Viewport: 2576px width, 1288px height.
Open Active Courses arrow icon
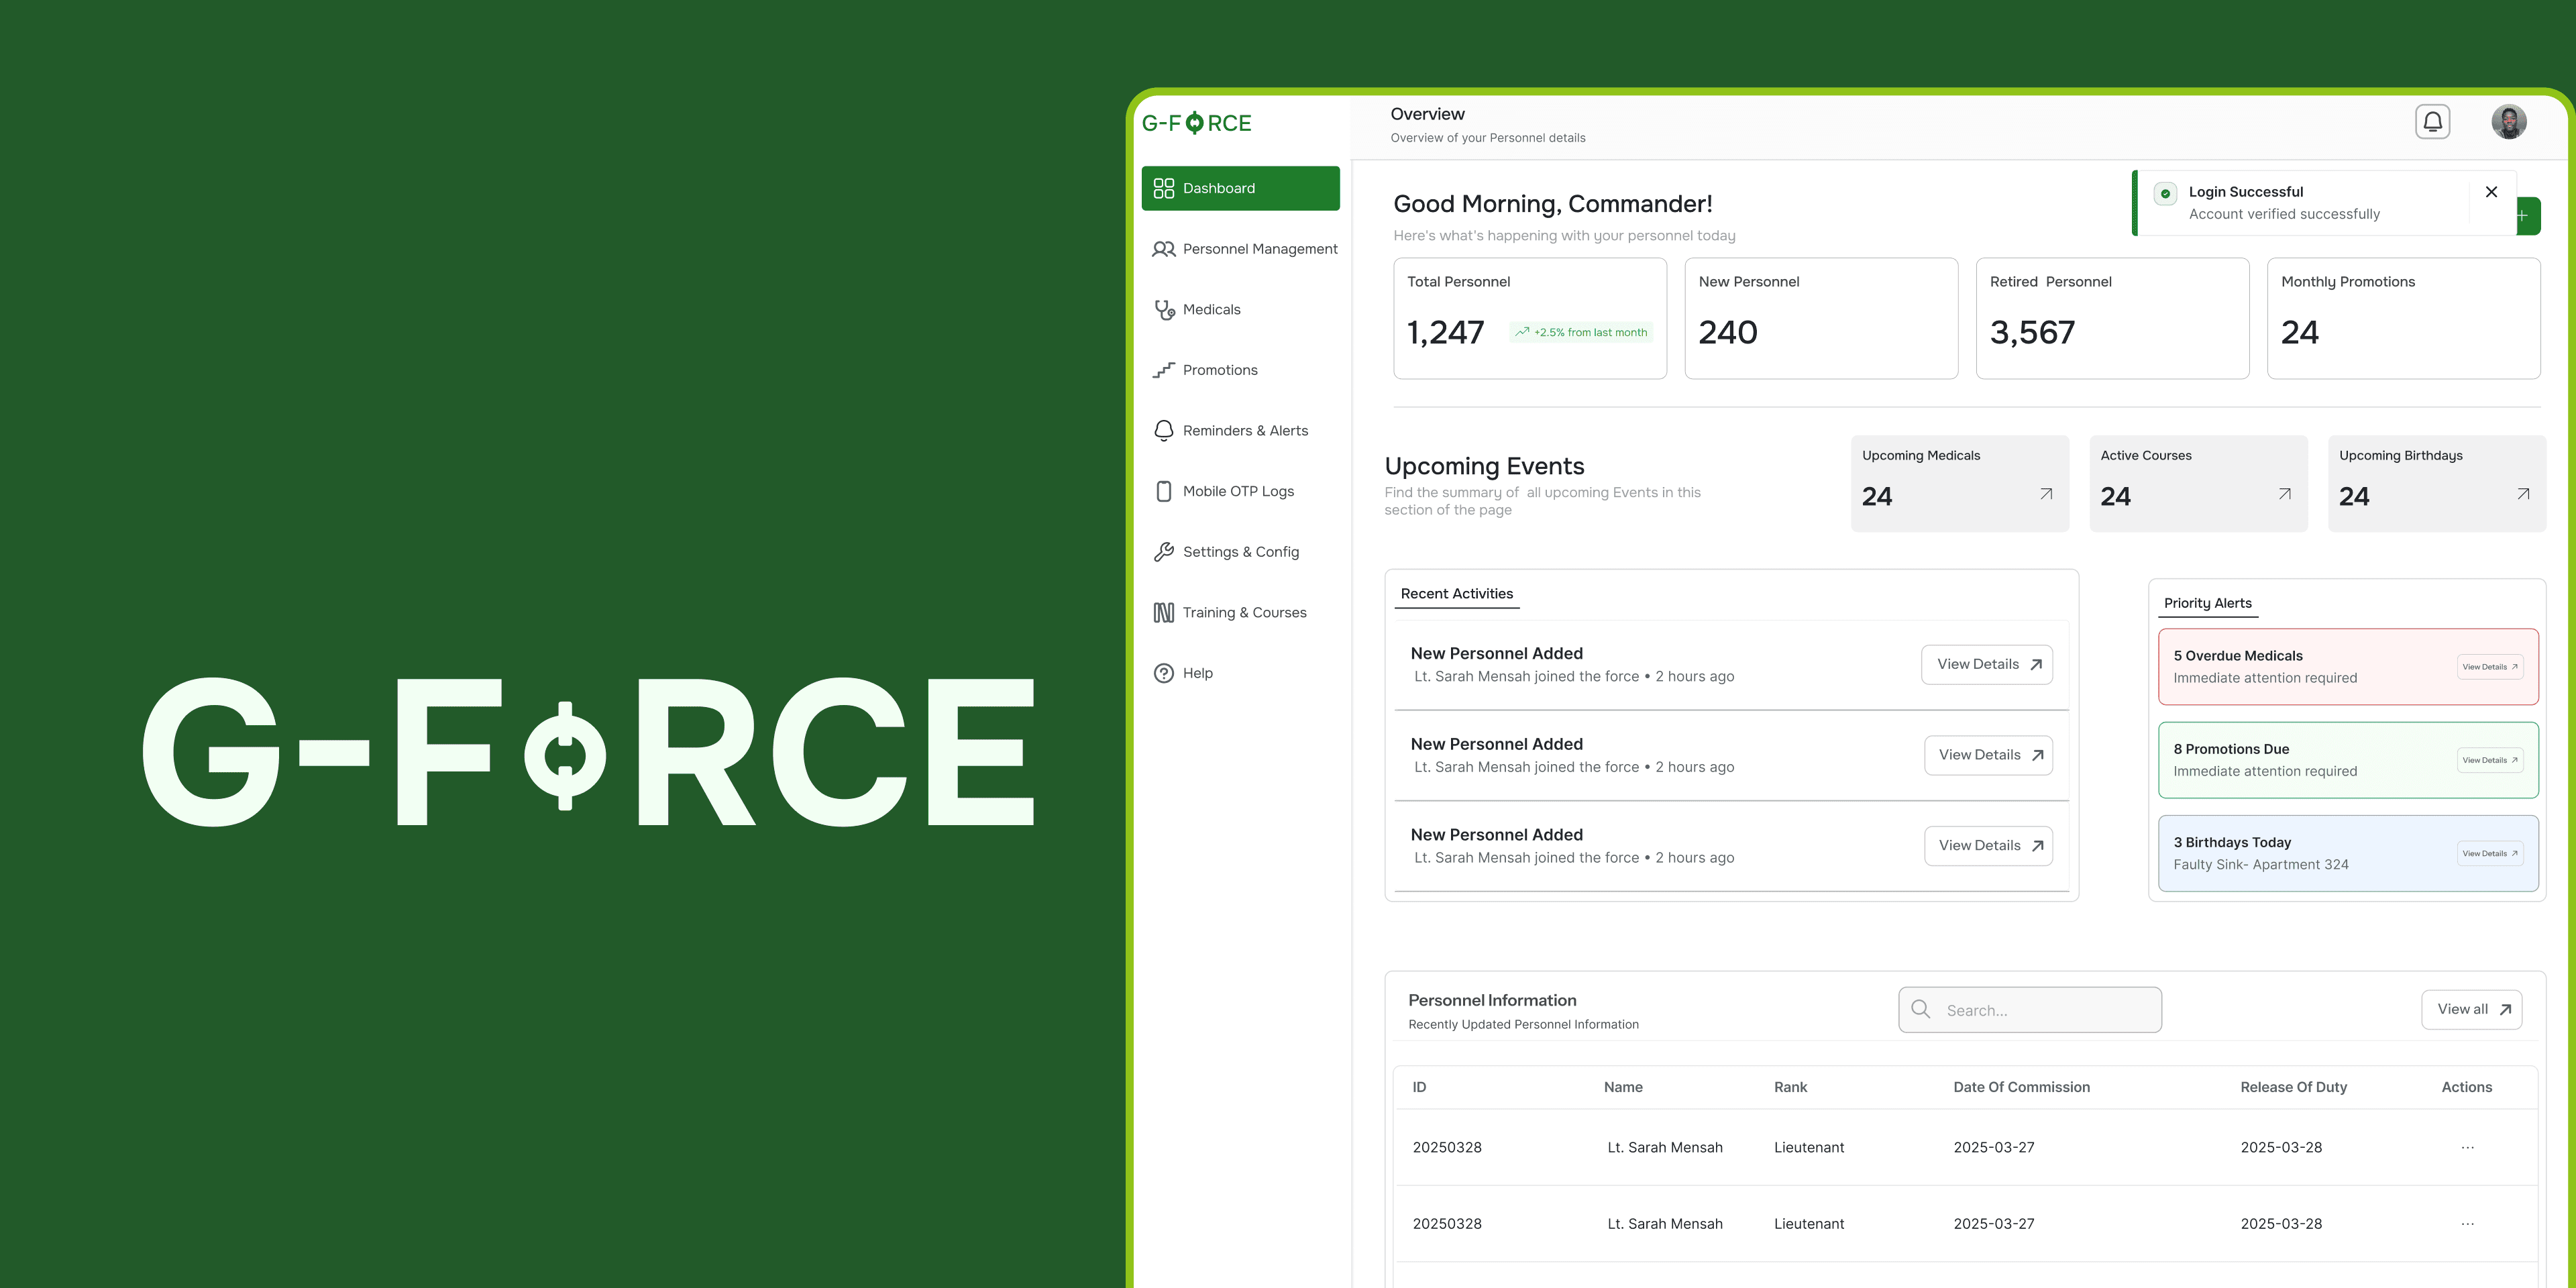[x=2285, y=494]
